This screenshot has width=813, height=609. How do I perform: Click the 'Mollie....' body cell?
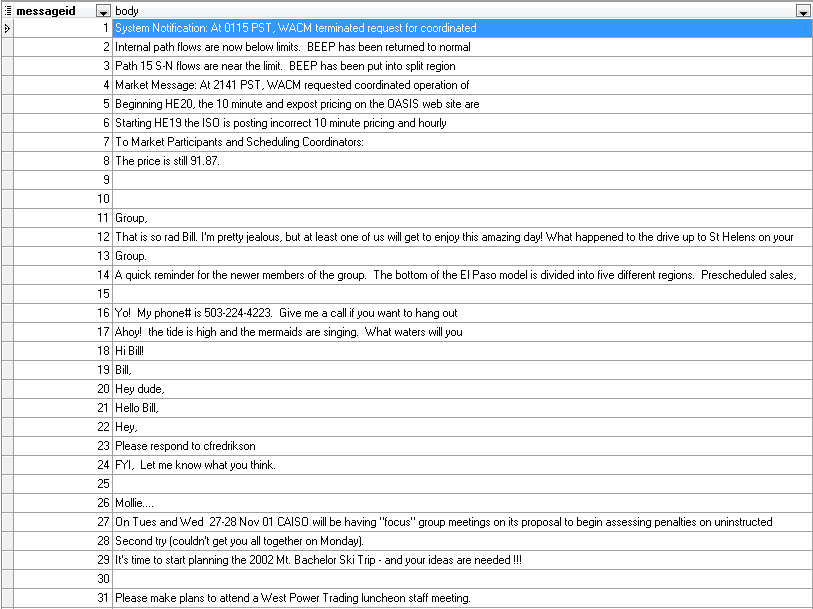137,503
